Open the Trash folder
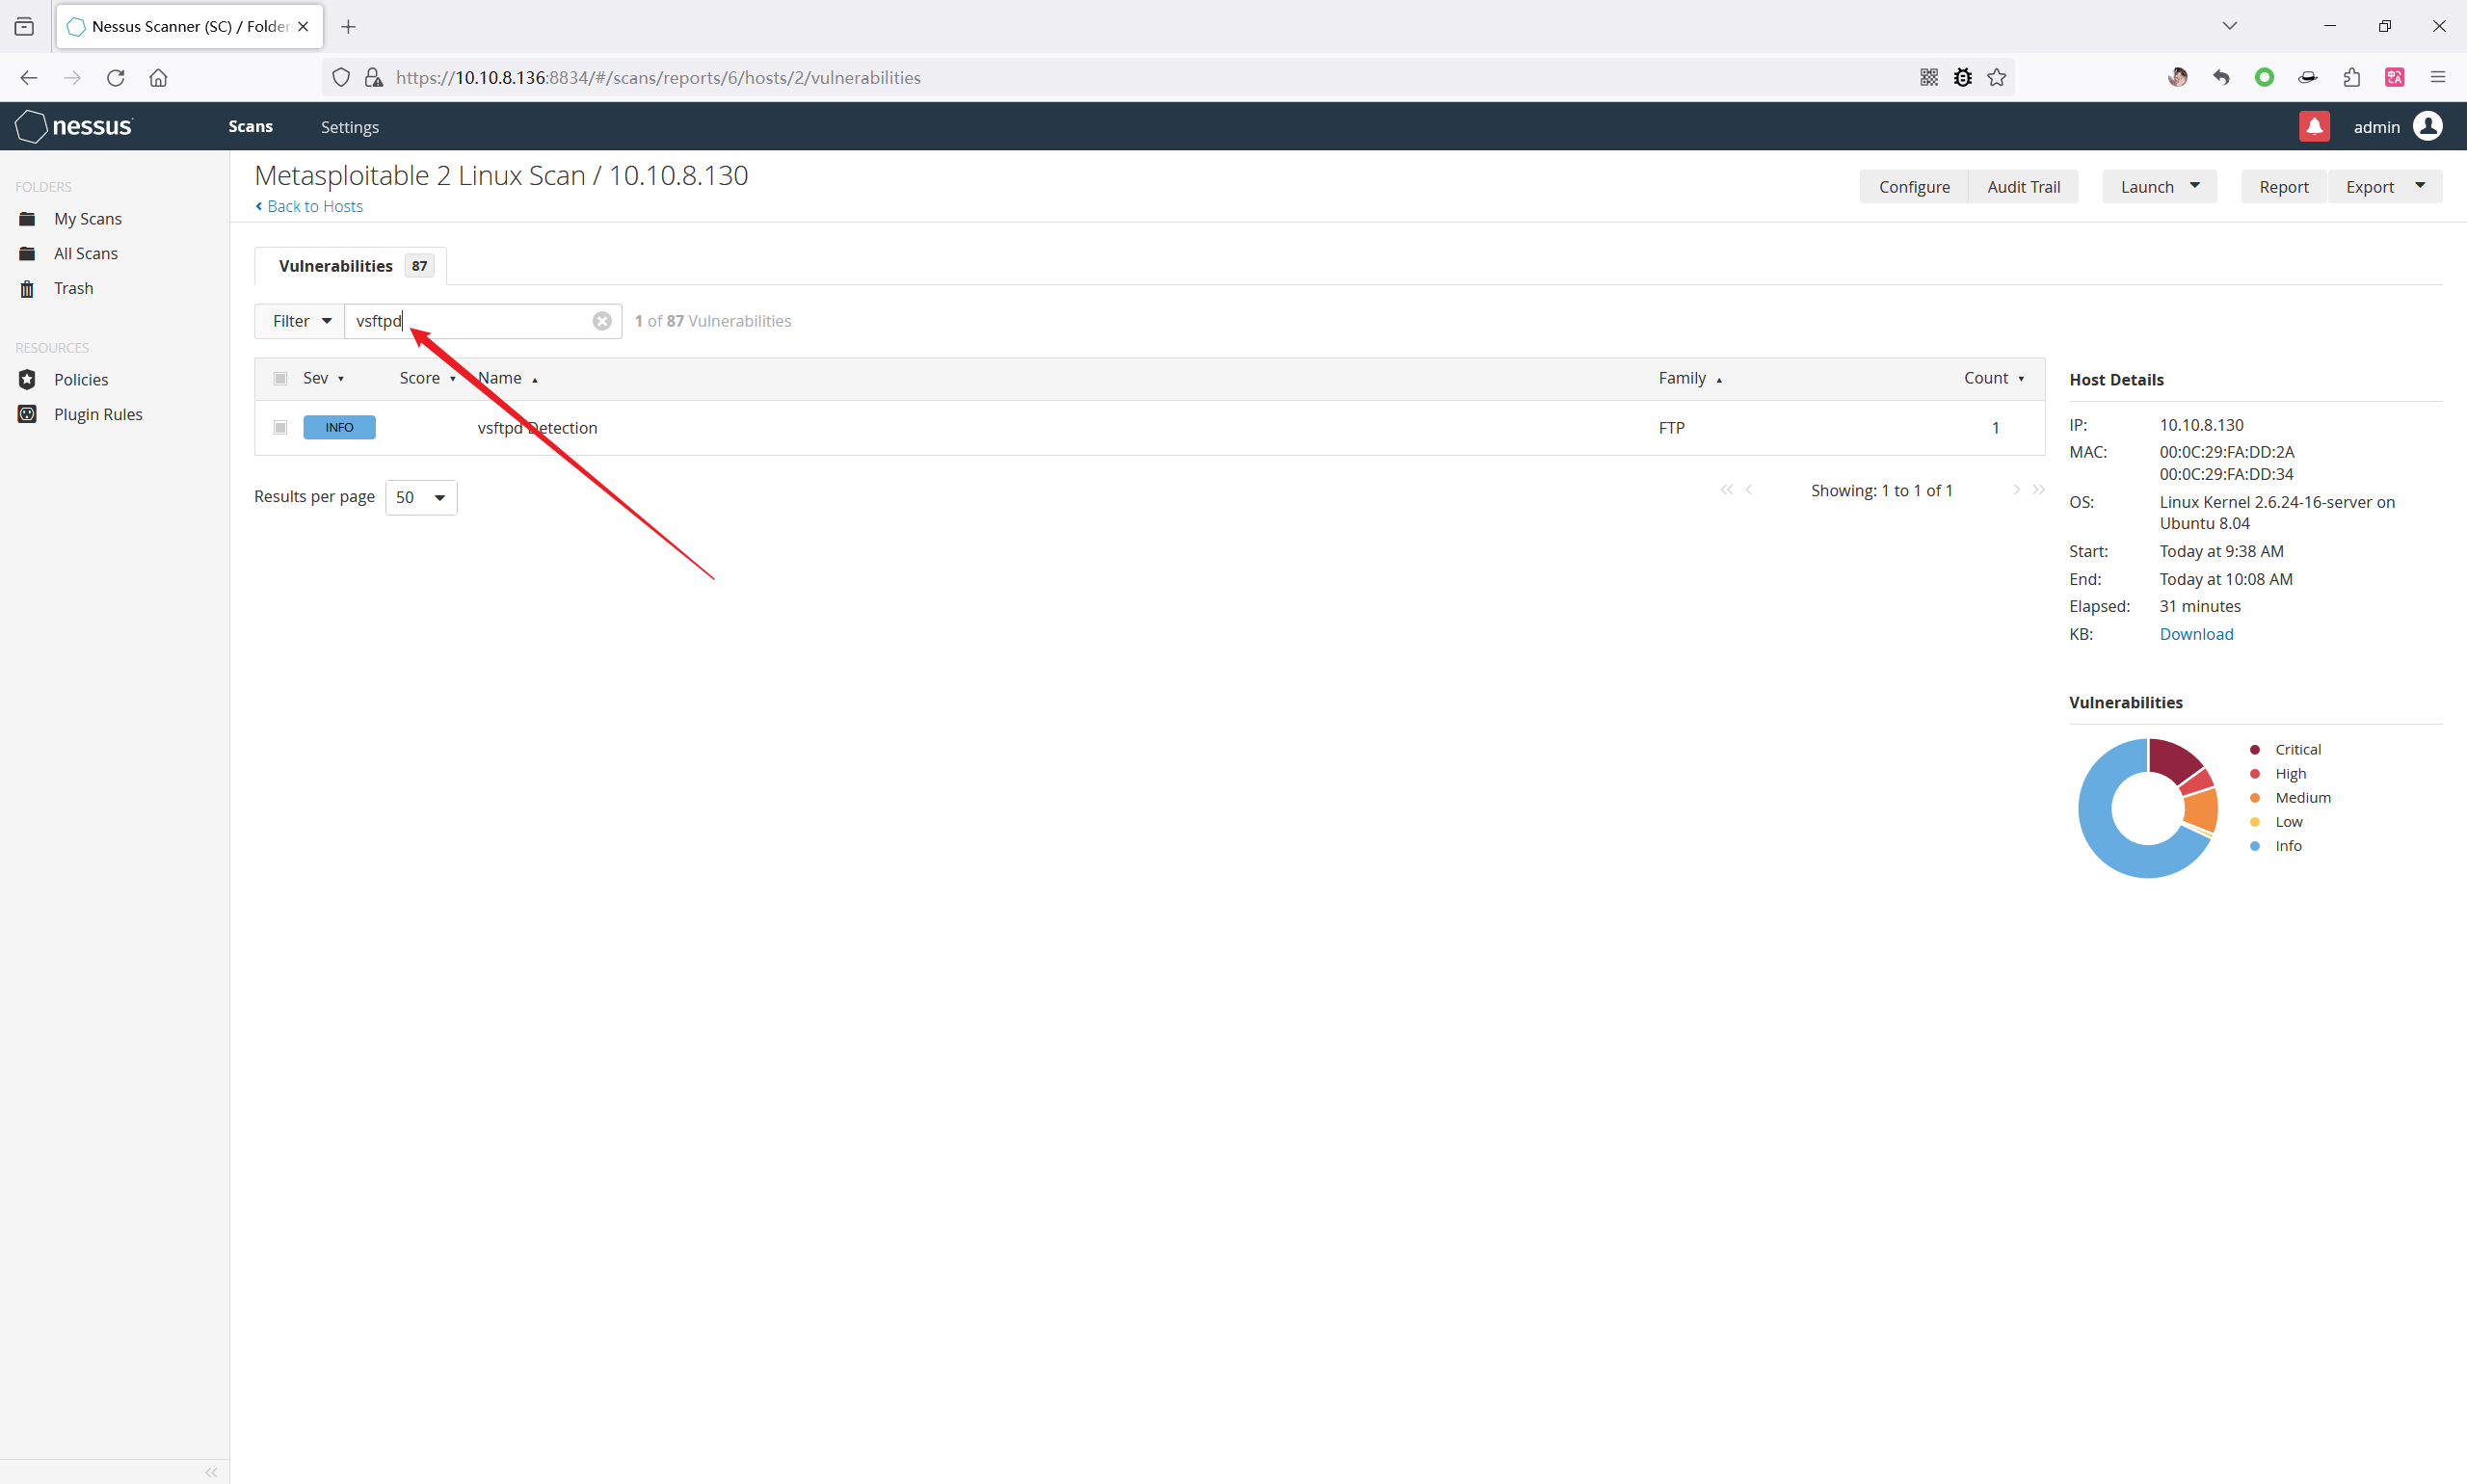 74,288
